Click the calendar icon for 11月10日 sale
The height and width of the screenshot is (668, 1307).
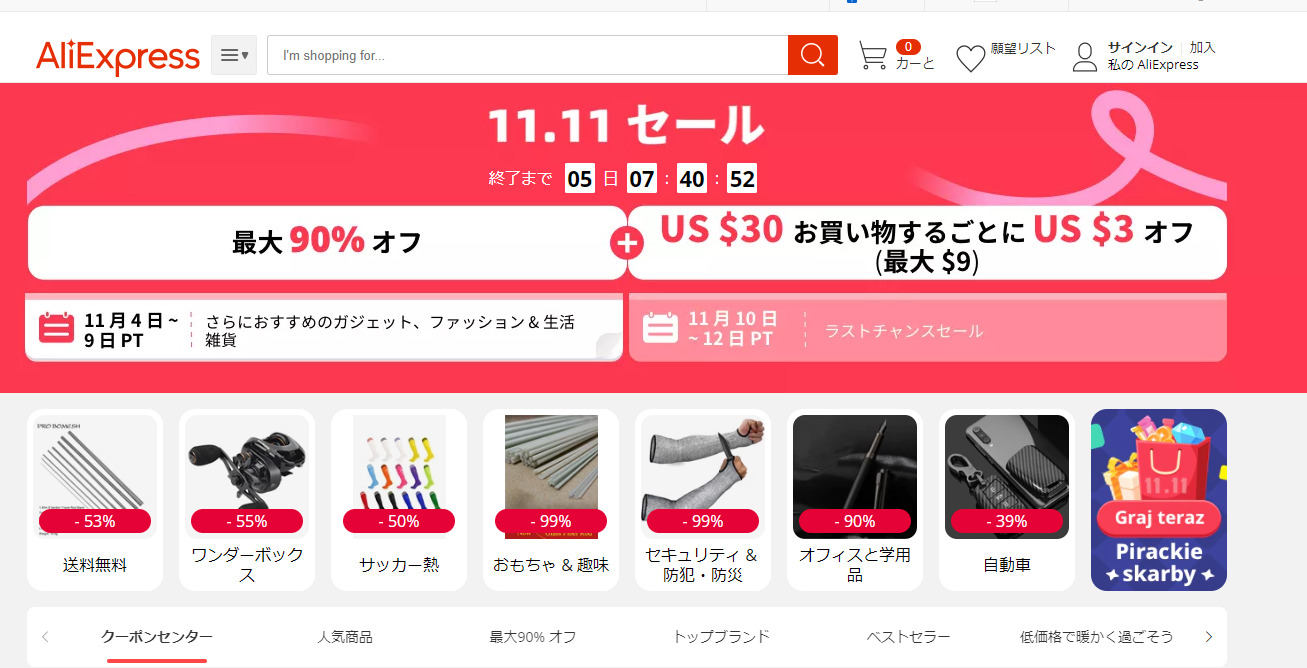pyautogui.click(x=660, y=328)
